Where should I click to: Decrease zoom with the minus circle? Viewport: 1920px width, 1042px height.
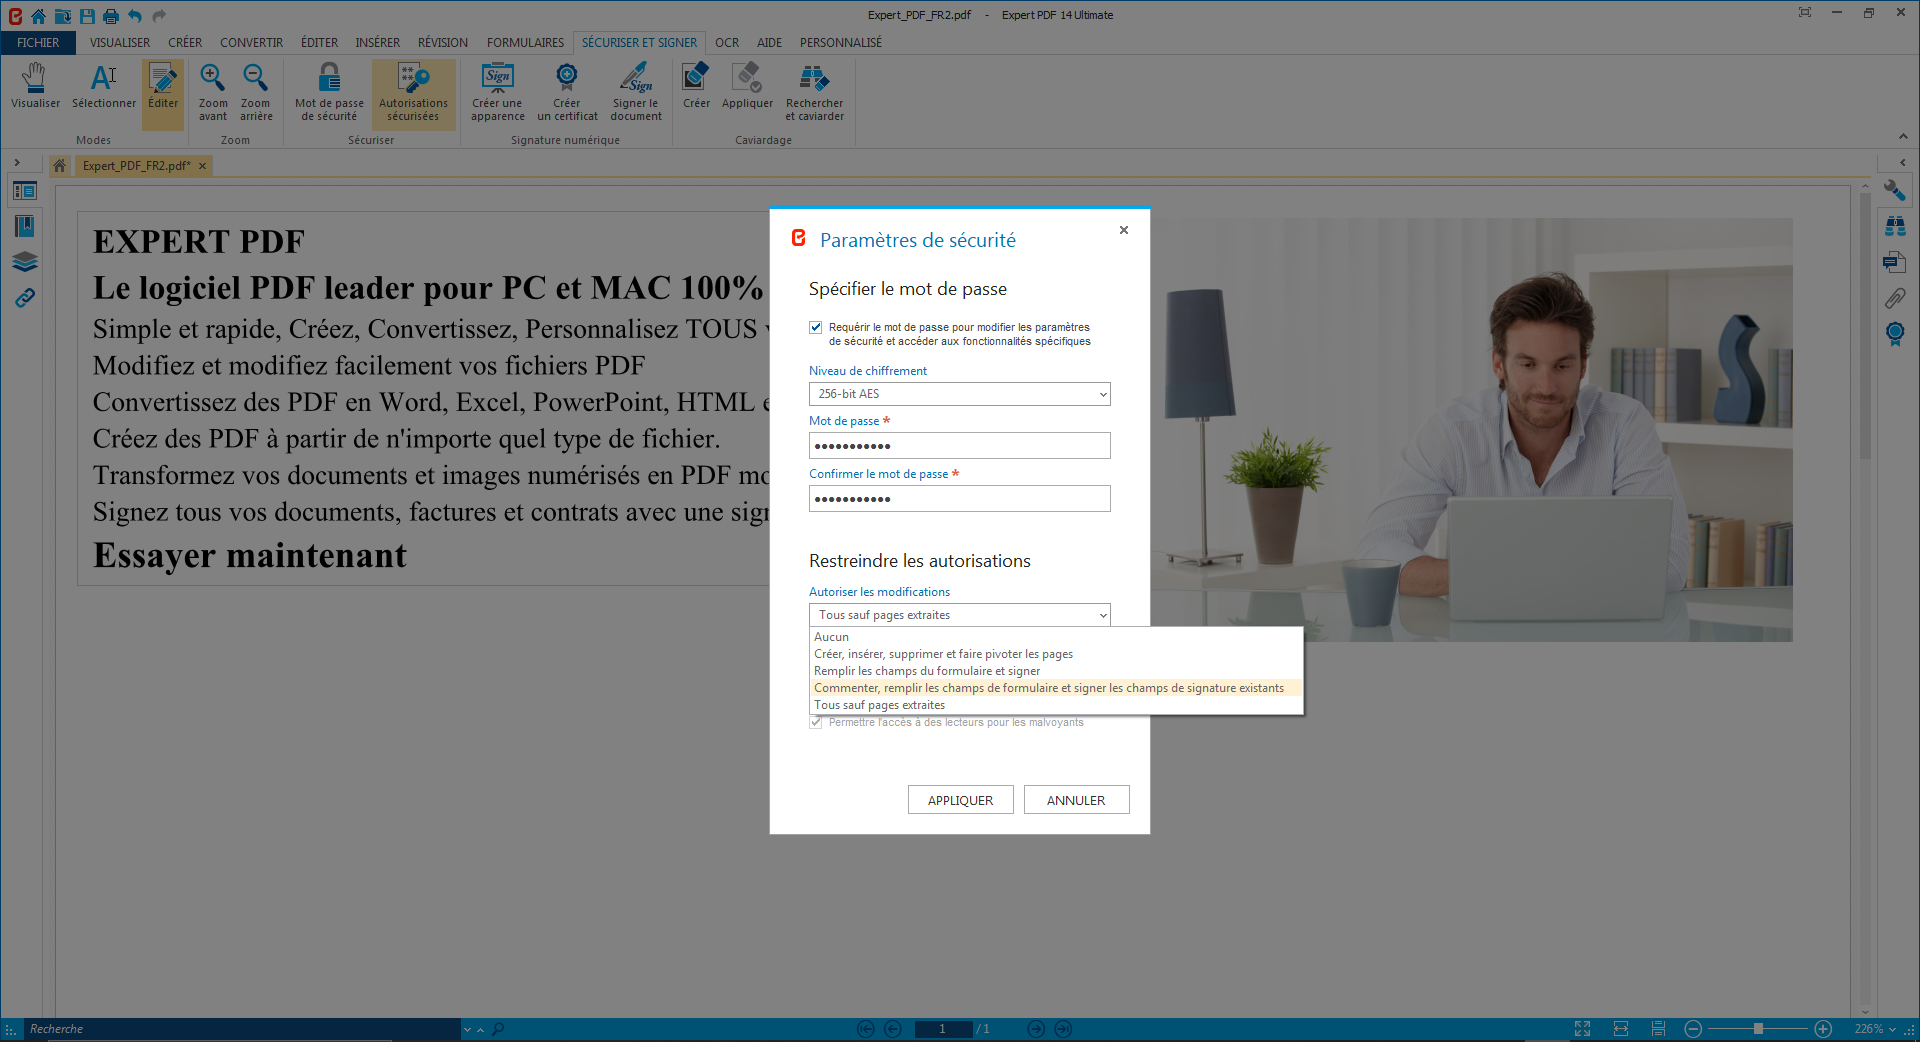coord(1693,1029)
